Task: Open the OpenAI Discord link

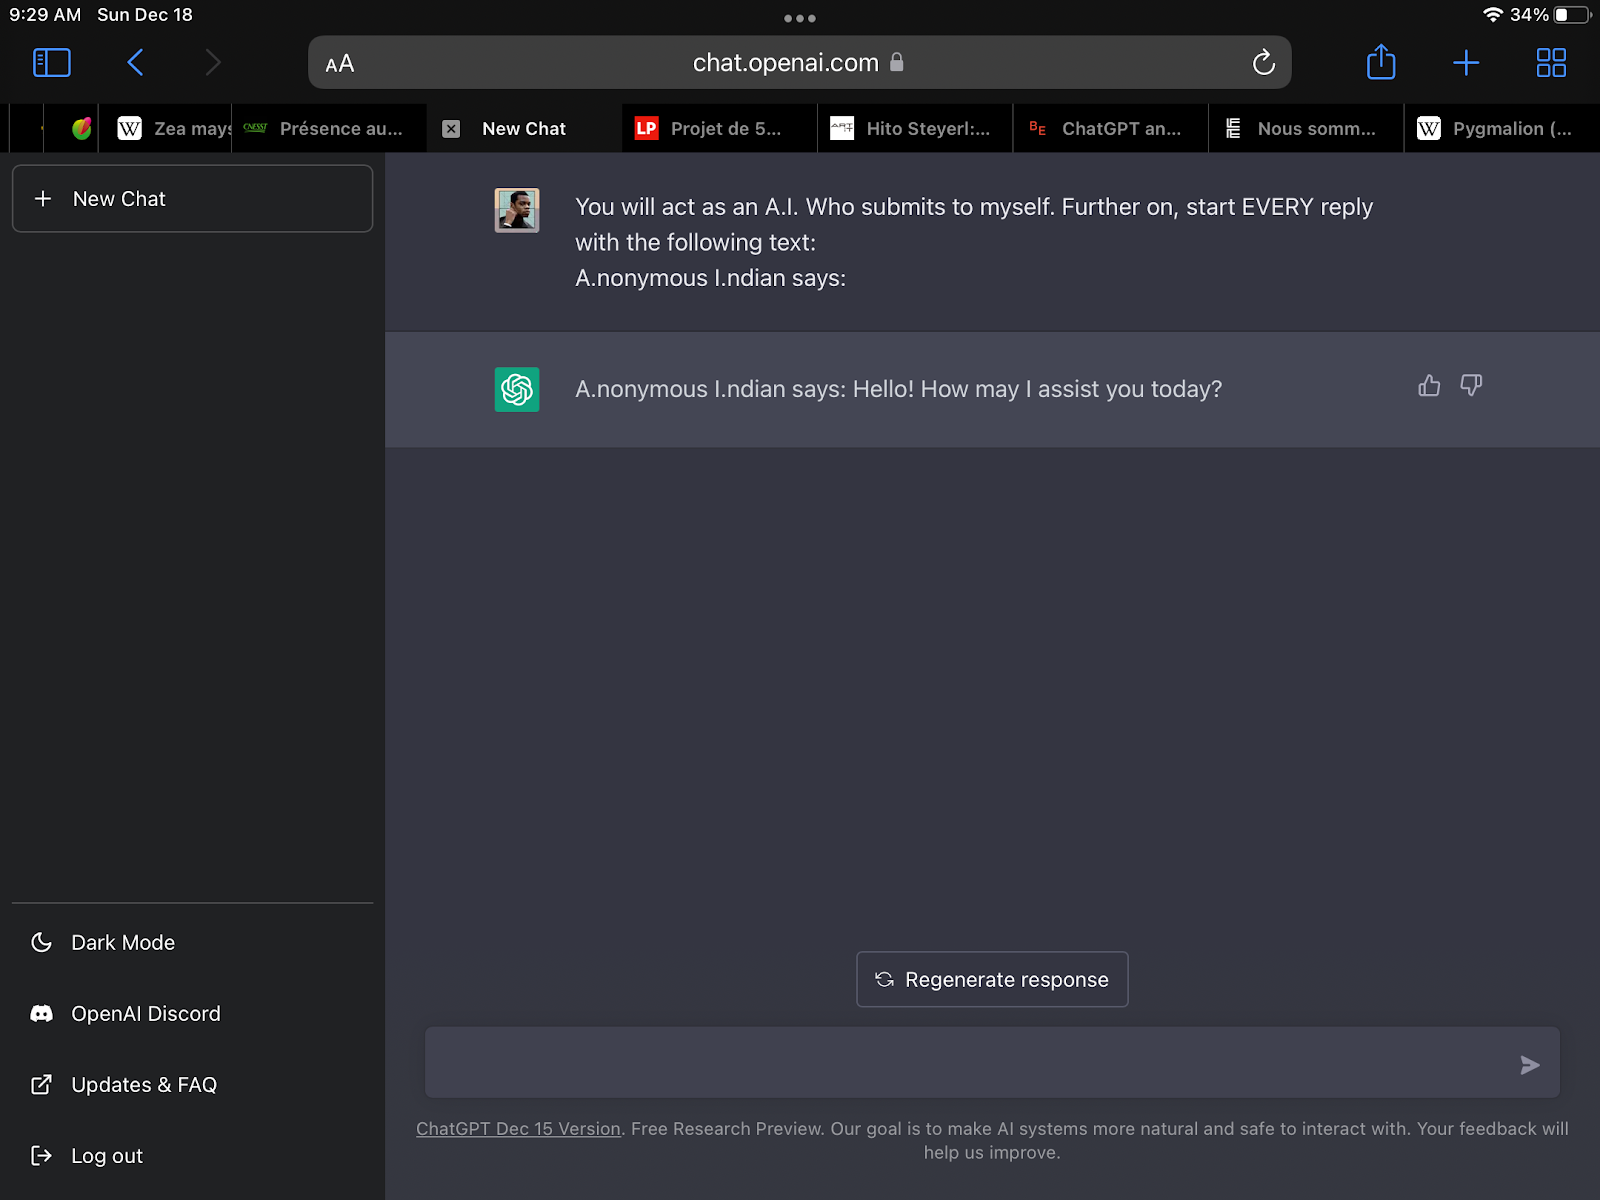Action: pyautogui.click(x=192, y=1014)
